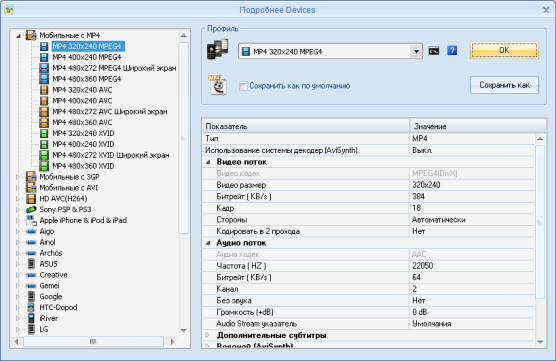The height and width of the screenshot is (361, 556).
Task: Click the orange icon beside MP4 320x240 AVC
Action: [44, 90]
